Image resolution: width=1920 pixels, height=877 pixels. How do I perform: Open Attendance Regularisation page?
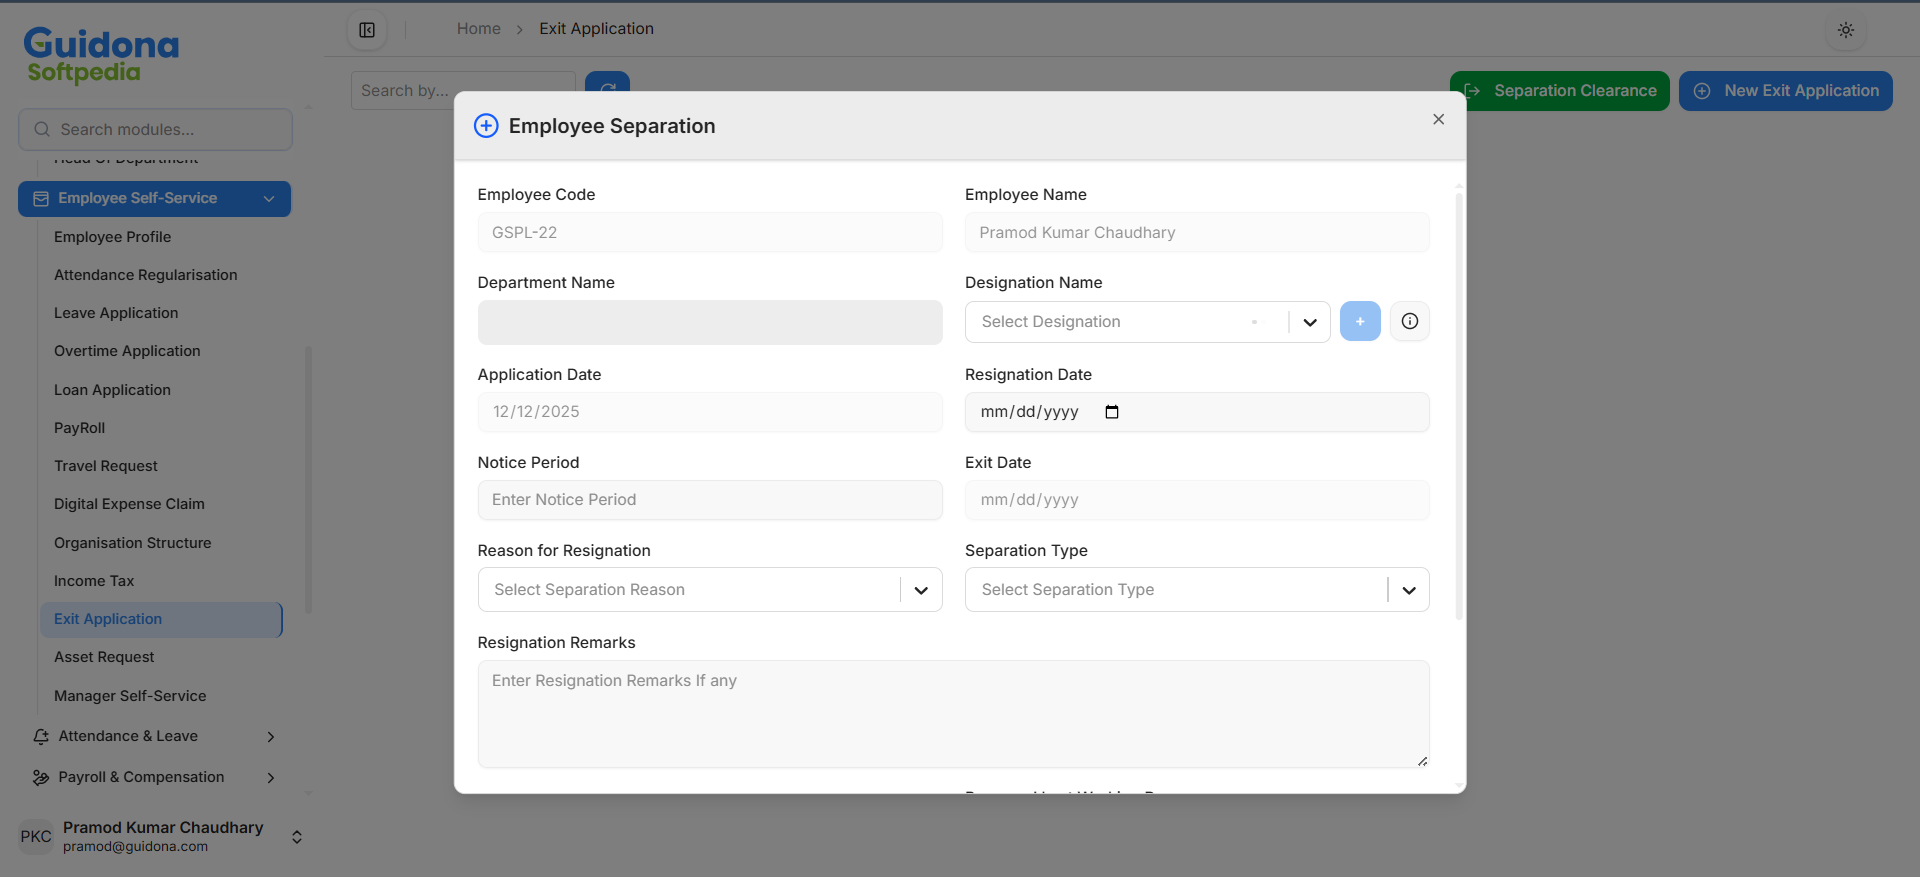coord(146,275)
